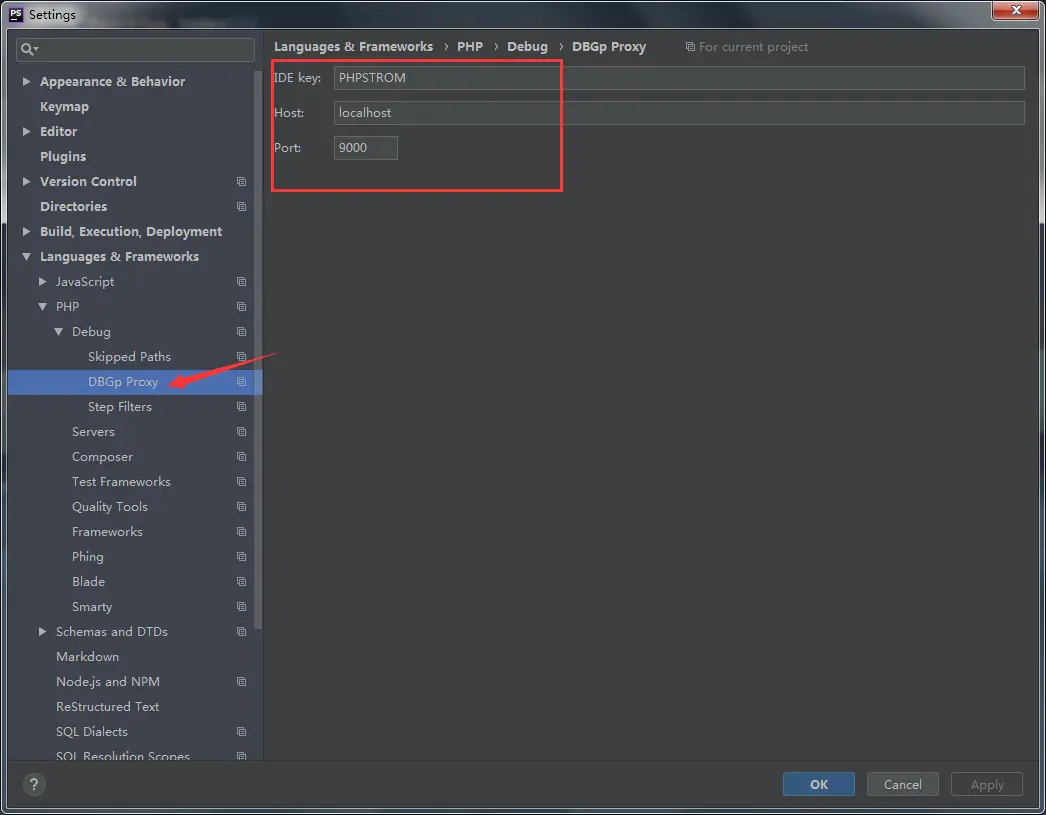1046x815 pixels.
Task: Open the Quality Tools page
Action: 109,507
